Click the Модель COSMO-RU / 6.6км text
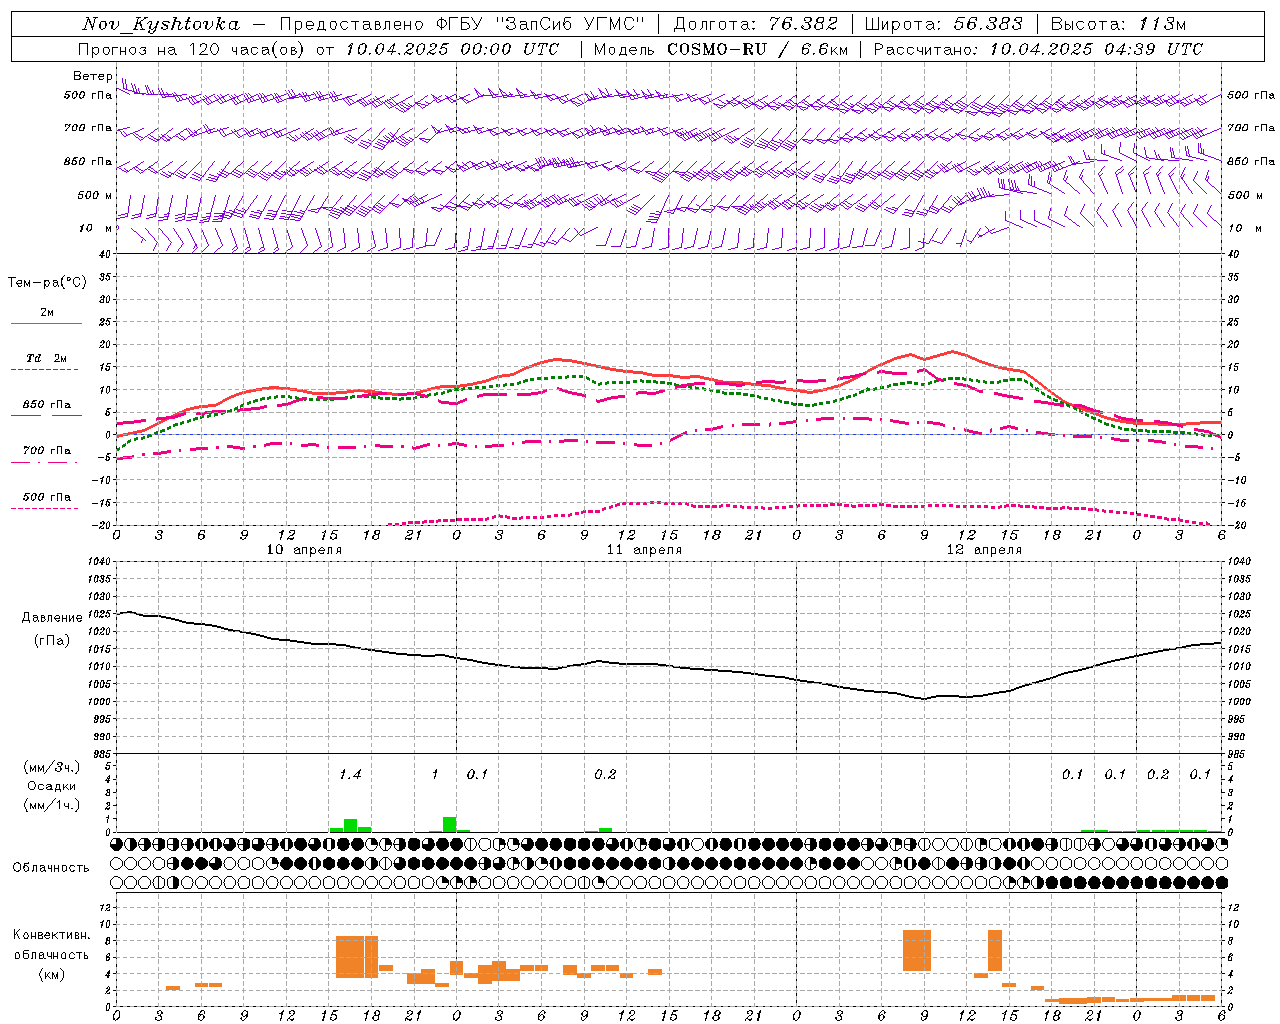This screenshot has height=1024, width=1280. click(721, 49)
